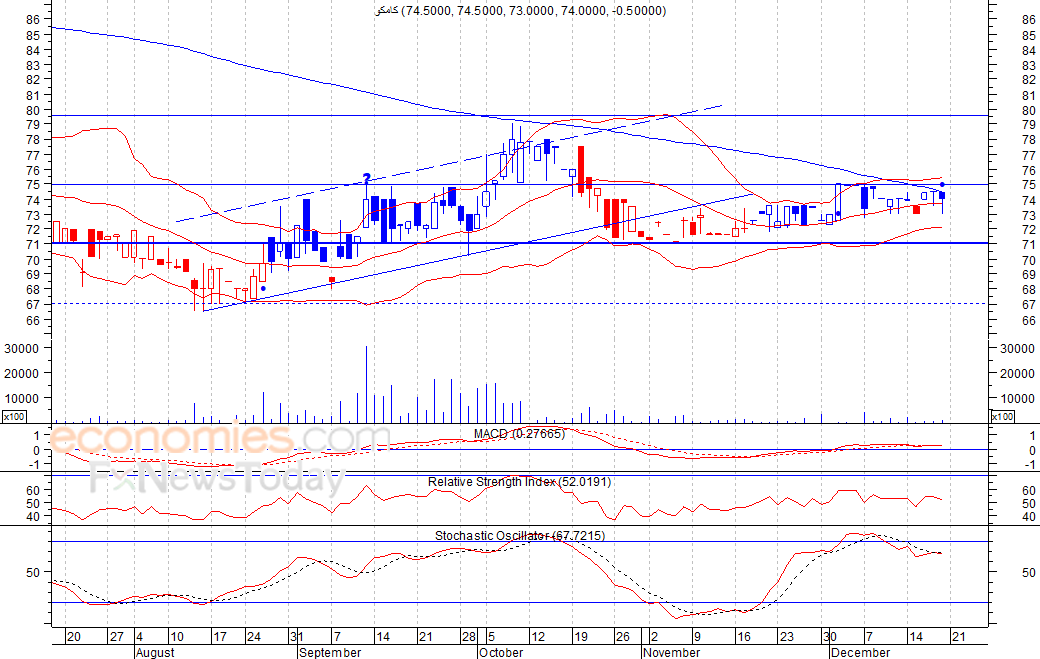This screenshot has width=1040, height=659.
Task: Click price 70 on the right price axis
Action: click(x=1029, y=261)
